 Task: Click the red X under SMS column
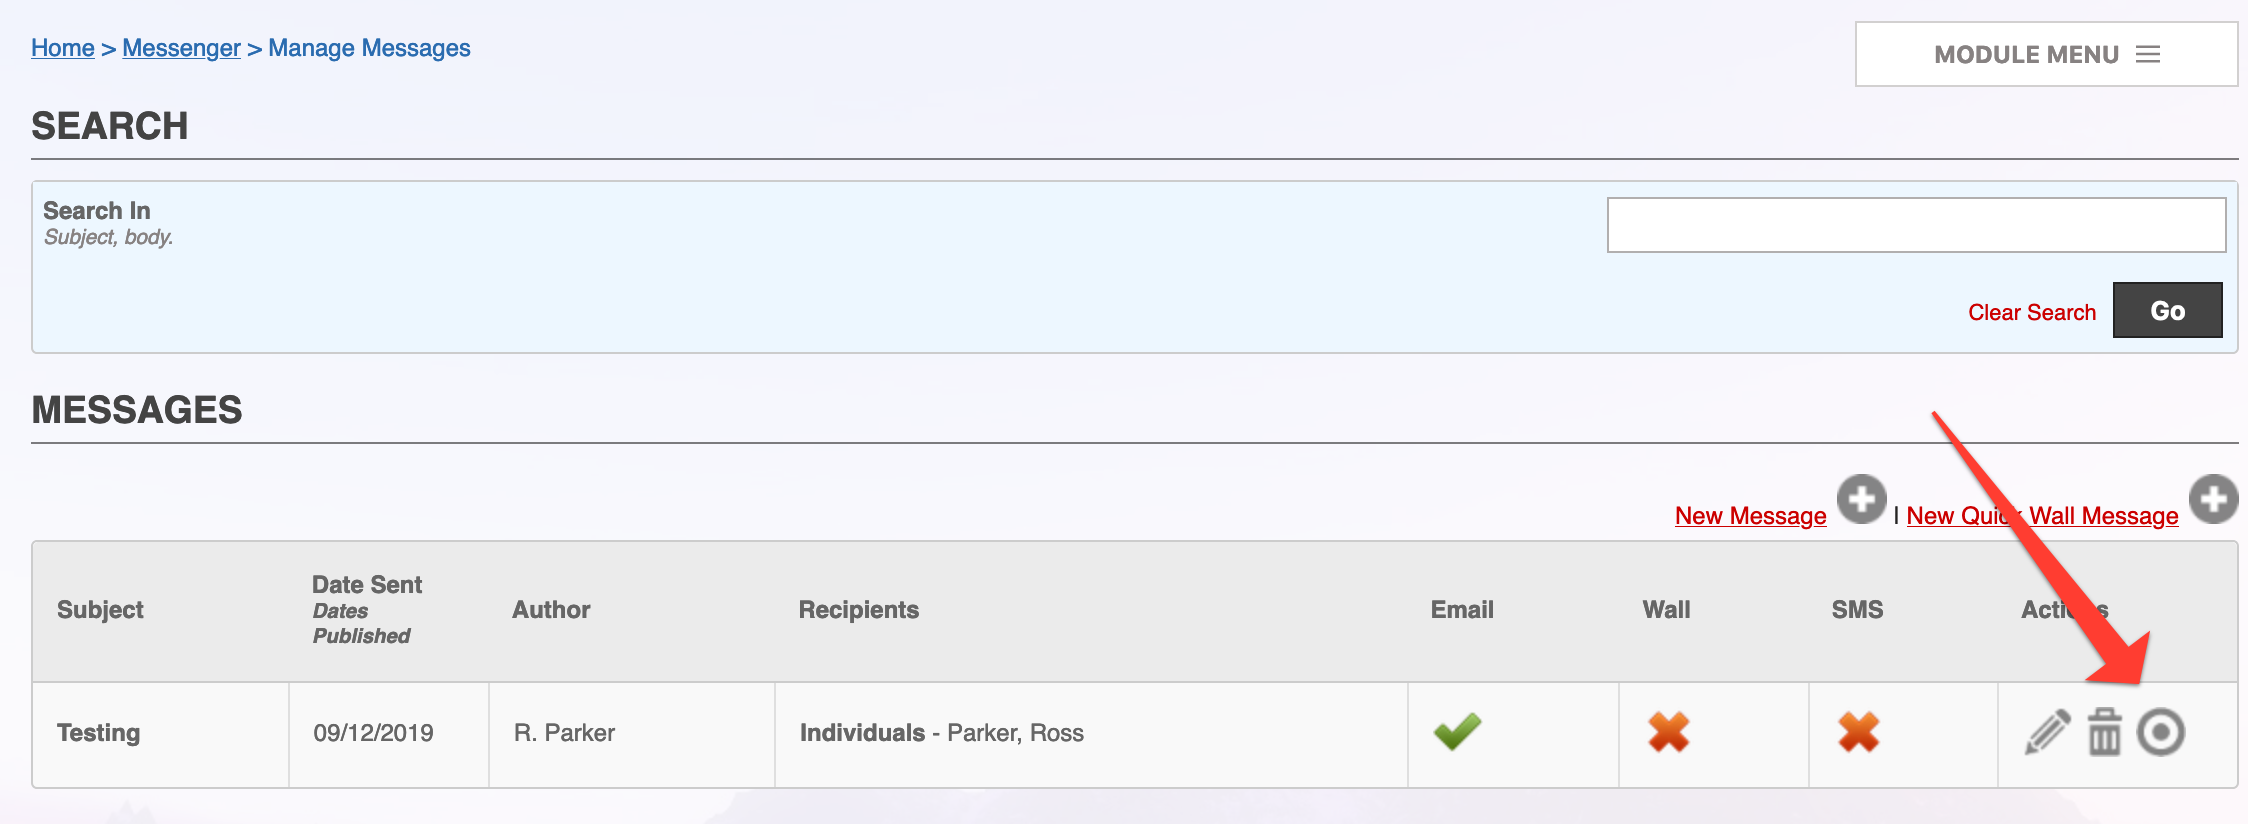[x=1859, y=732]
